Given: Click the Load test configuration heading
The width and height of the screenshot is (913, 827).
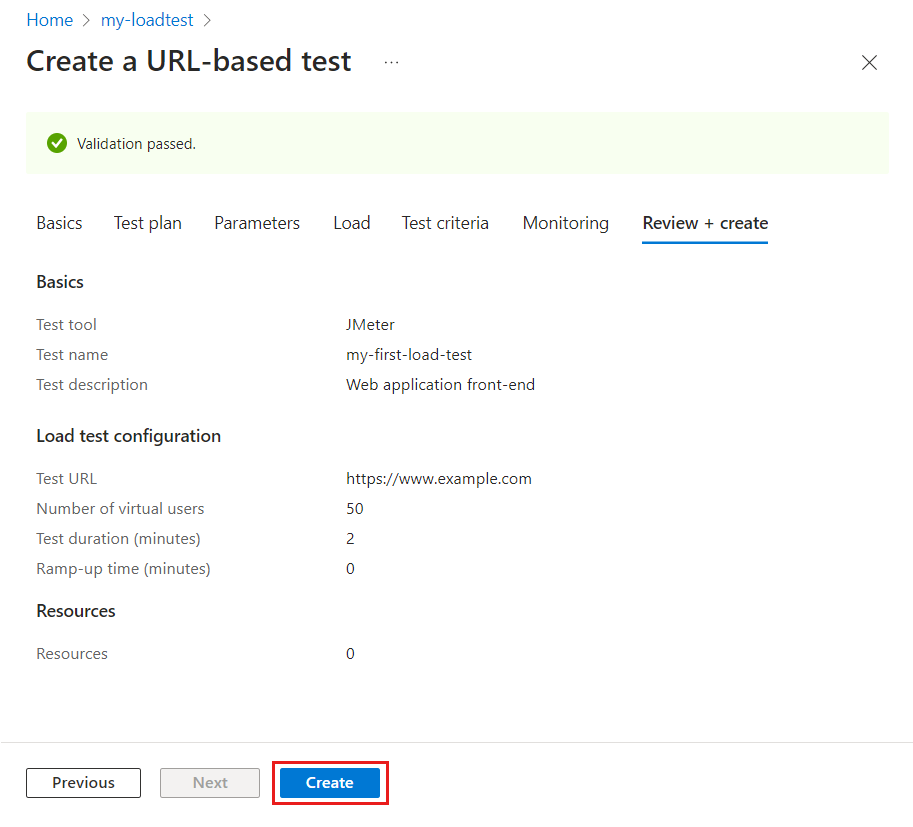Looking at the screenshot, I should click(128, 436).
